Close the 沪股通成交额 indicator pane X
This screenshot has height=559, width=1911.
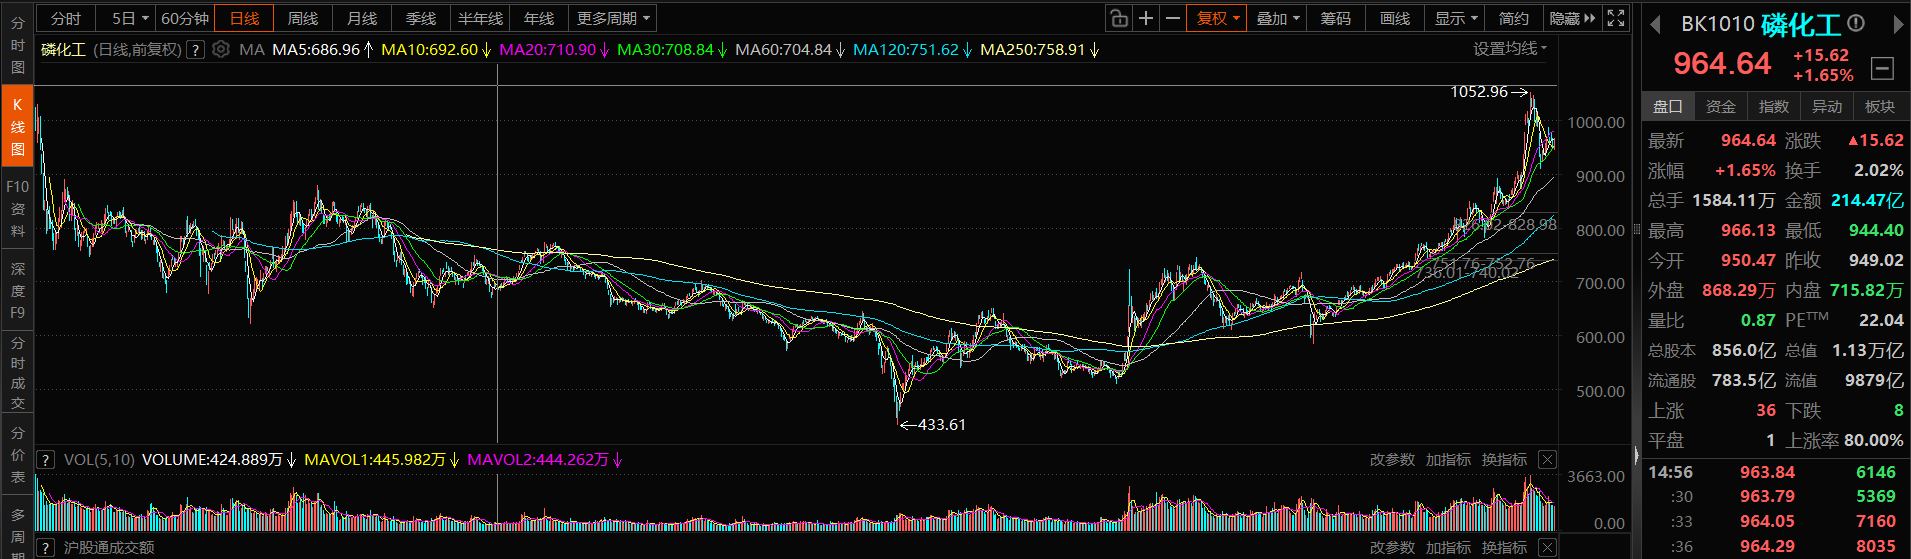(x=1547, y=547)
